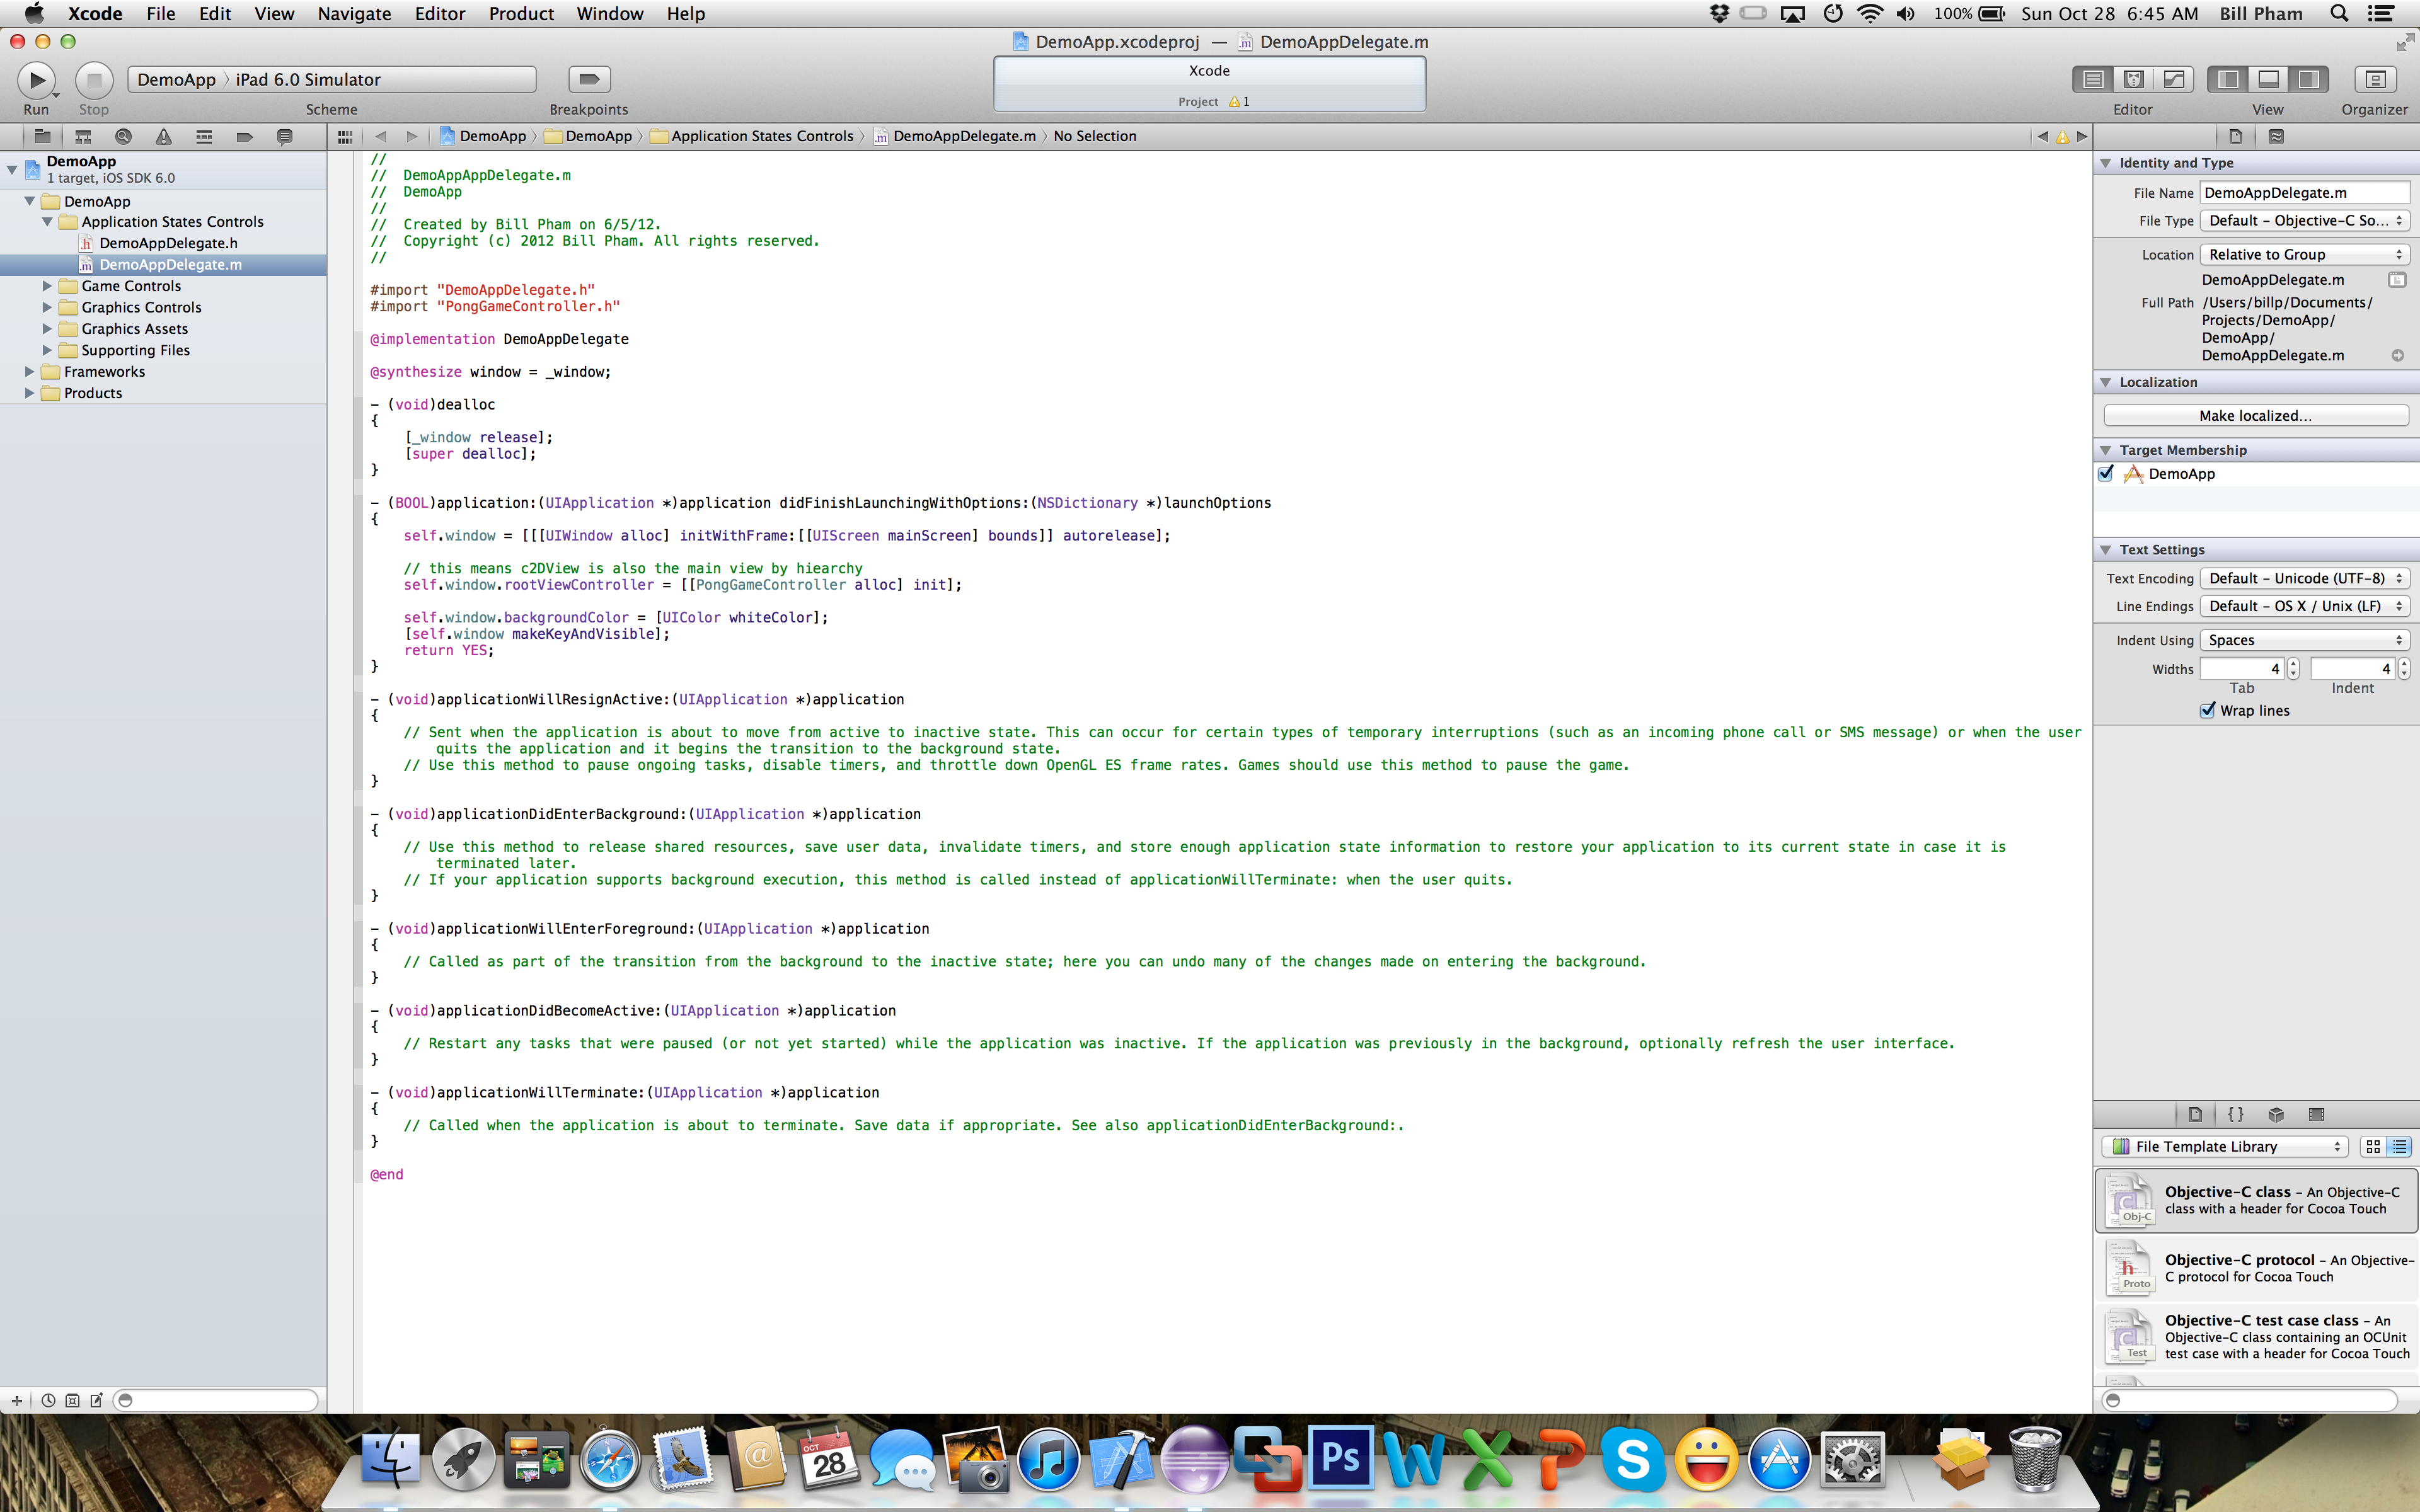The height and width of the screenshot is (1512, 2420).
Task: Expand the Game Controls folder
Action: (x=47, y=286)
